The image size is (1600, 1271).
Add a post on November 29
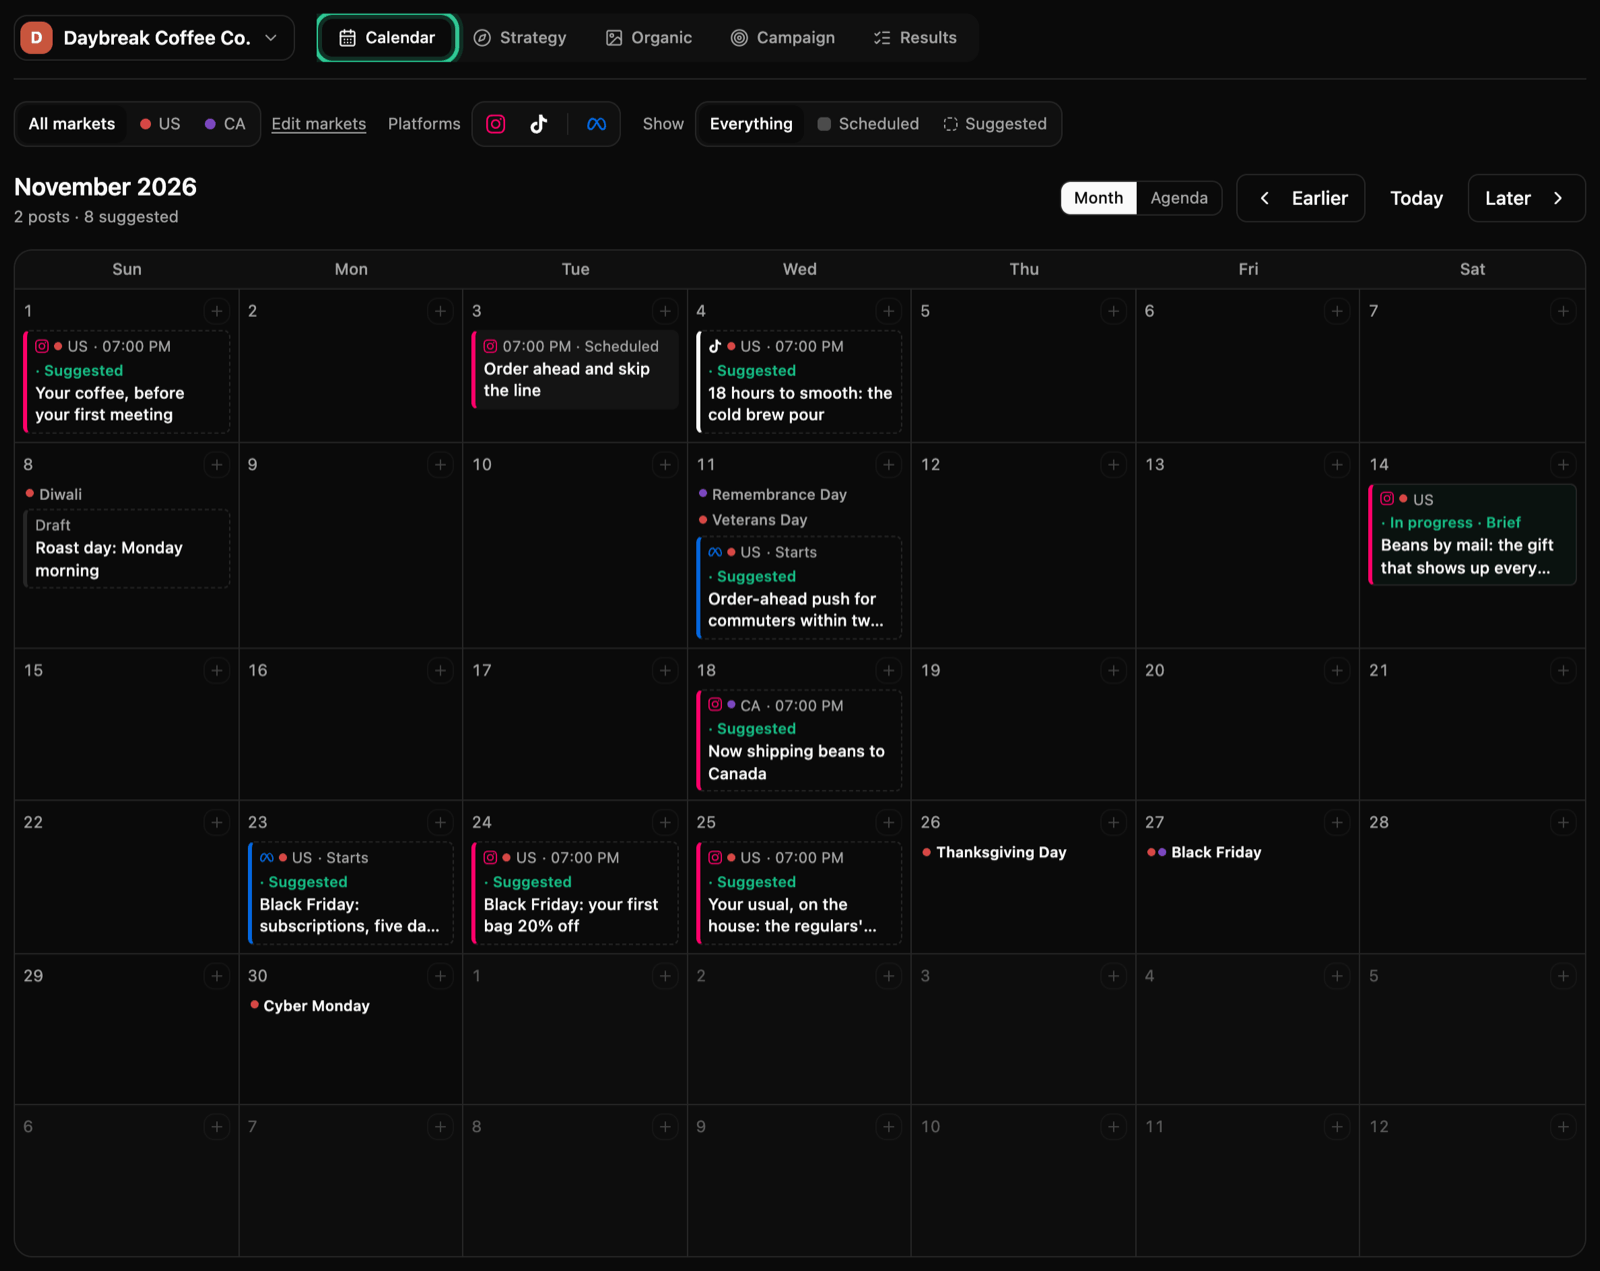tap(216, 975)
